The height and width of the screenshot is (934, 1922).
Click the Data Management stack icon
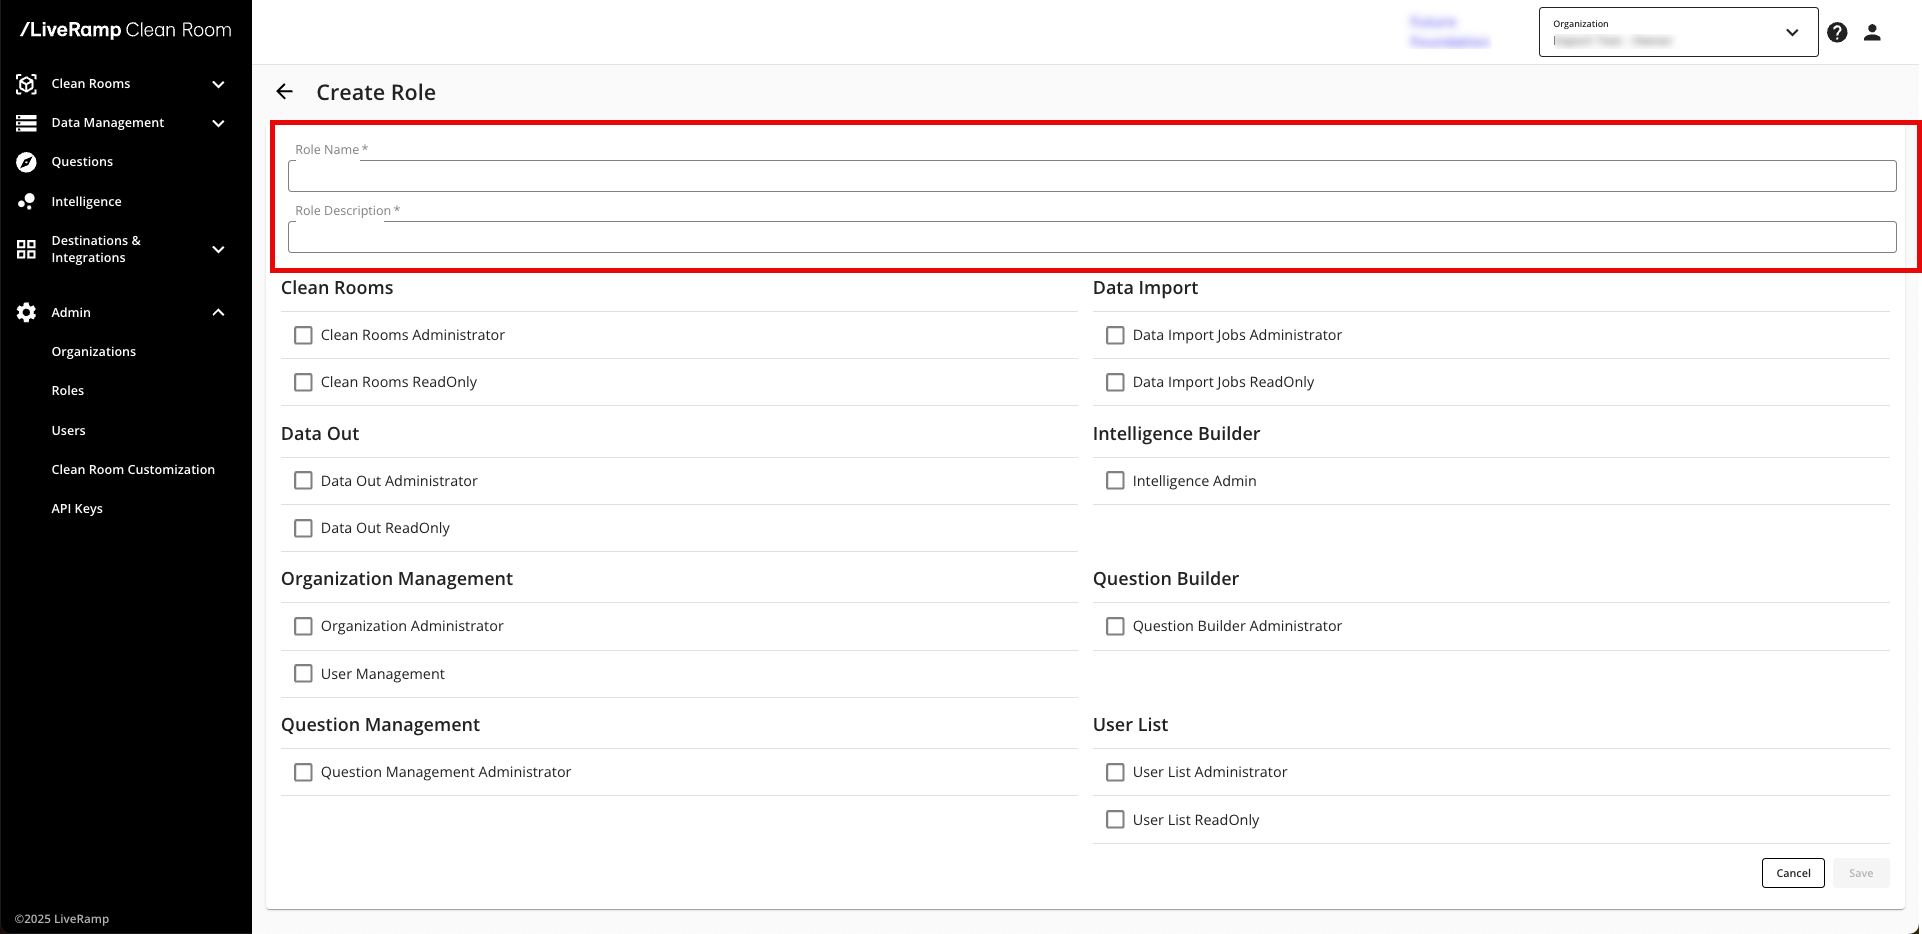coord(27,123)
